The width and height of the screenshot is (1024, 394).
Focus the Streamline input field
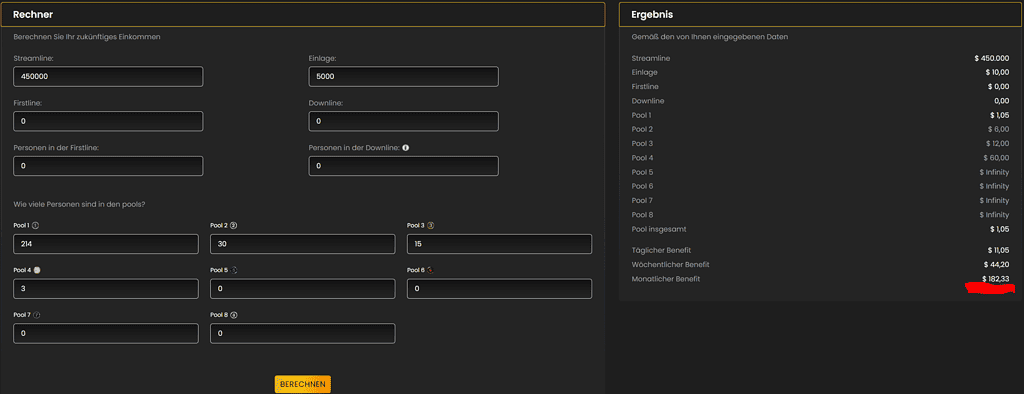coord(108,76)
